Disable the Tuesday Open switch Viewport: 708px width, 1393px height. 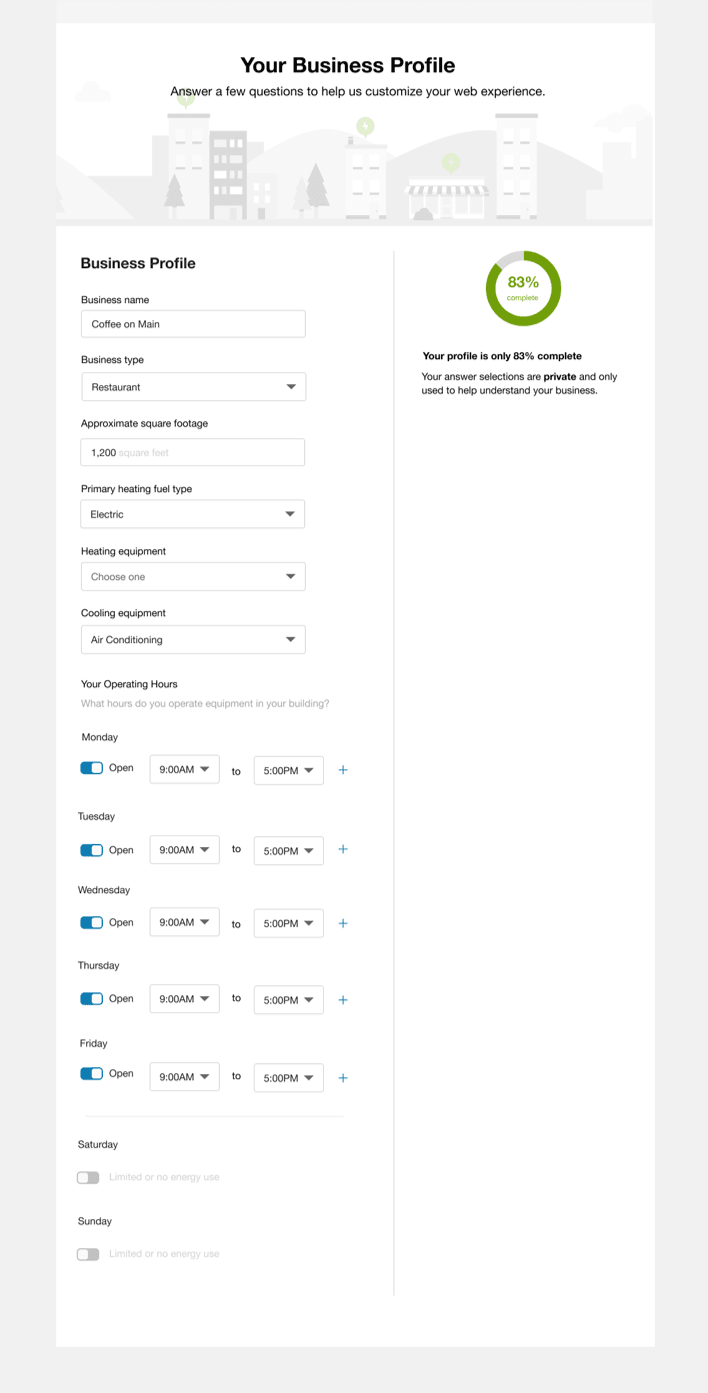[91, 850]
